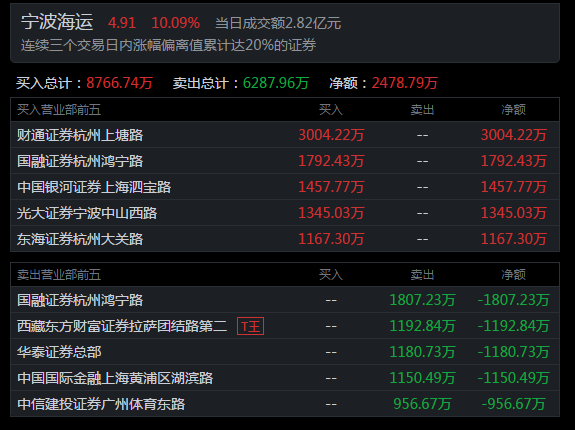Click 净额 column header in the sell table
The height and width of the screenshot is (430, 575).
pyautogui.click(x=513, y=275)
